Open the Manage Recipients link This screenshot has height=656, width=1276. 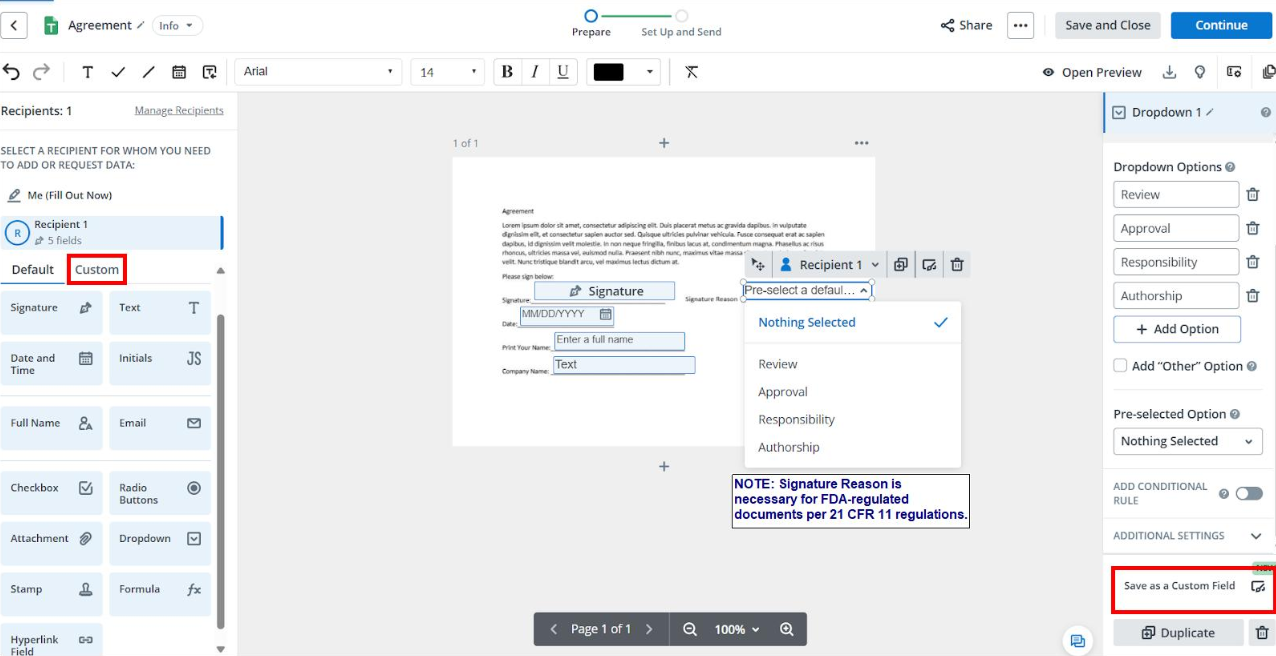[179, 110]
